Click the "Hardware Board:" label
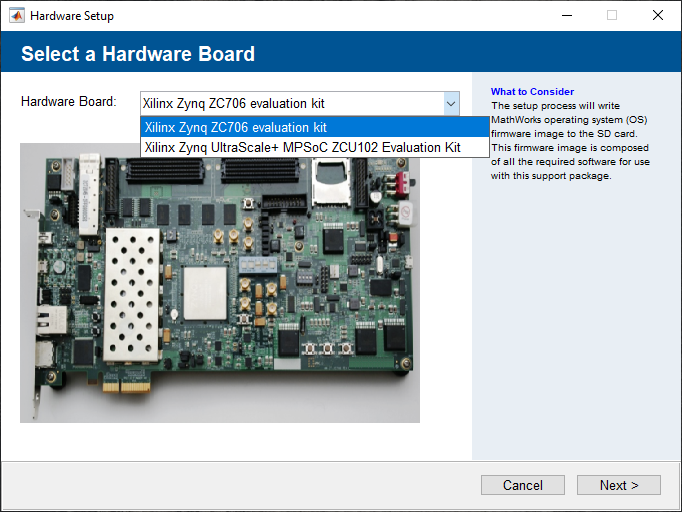The height and width of the screenshot is (512, 682). click(69, 102)
